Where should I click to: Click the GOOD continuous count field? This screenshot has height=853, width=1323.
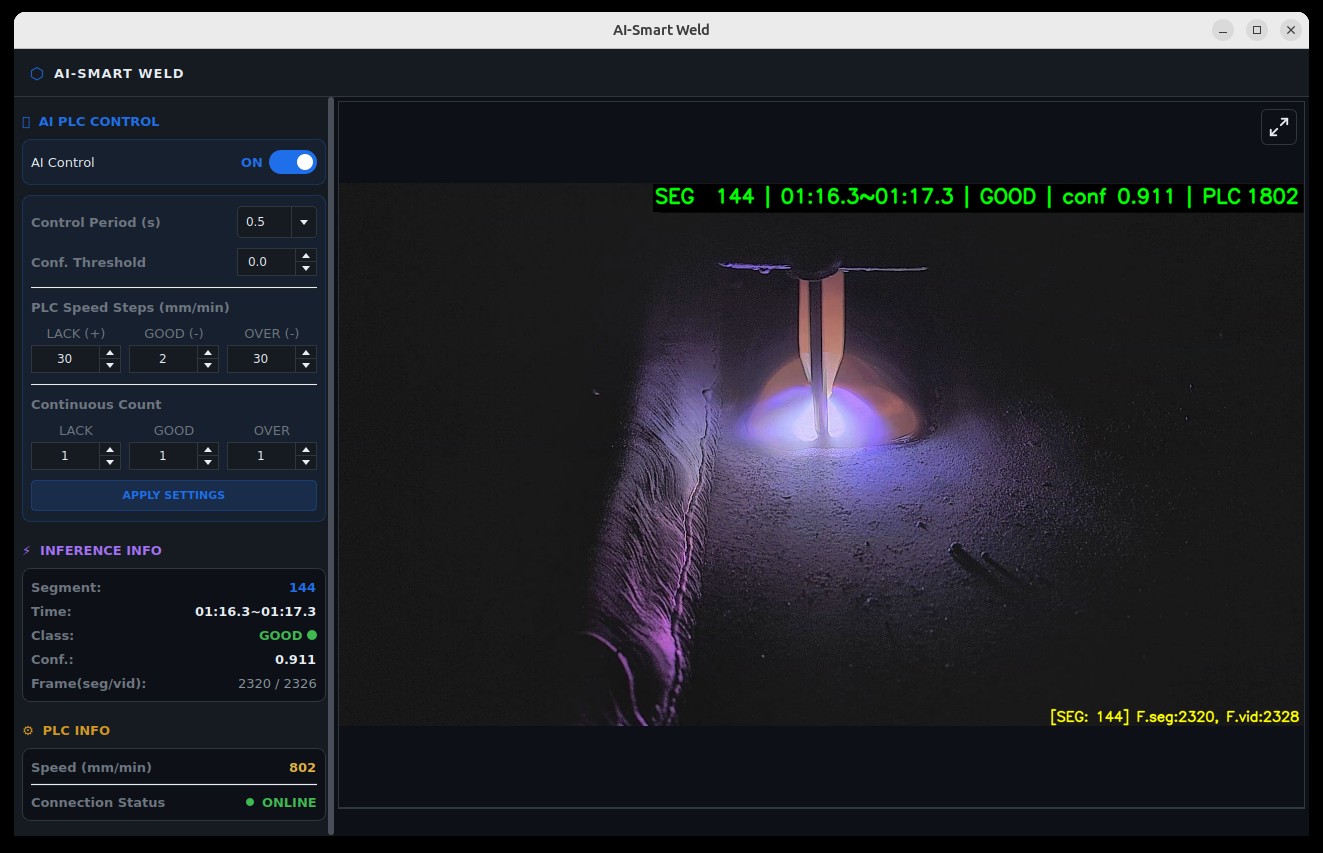(163, 456)
